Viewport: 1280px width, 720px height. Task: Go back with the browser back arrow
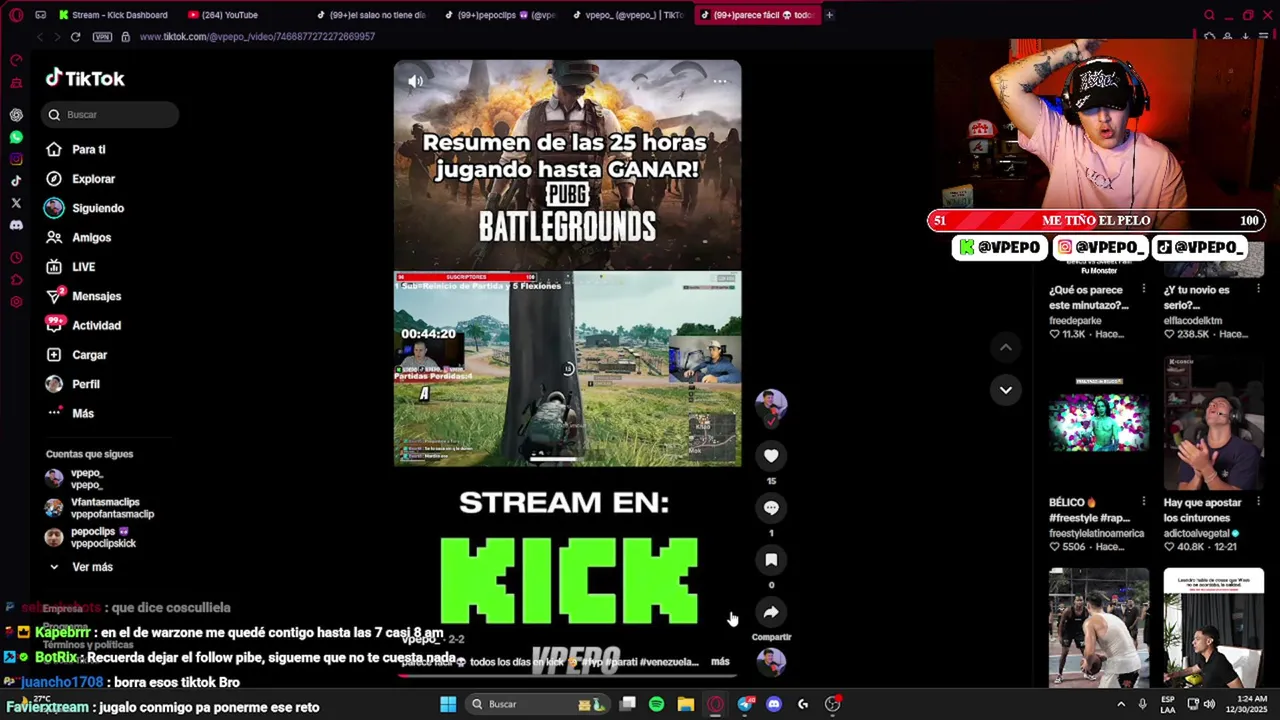[x=40, y=37]
